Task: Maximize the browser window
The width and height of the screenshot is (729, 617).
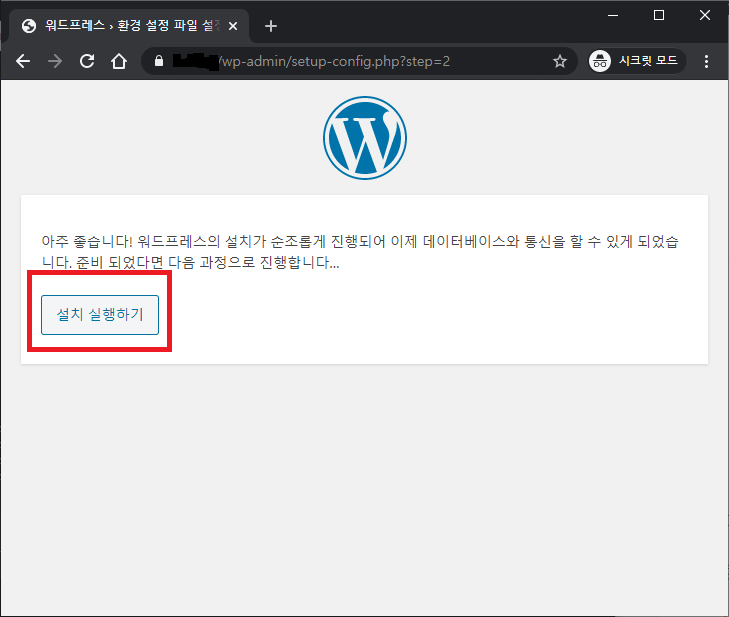Action: click(x=659, y=14)
